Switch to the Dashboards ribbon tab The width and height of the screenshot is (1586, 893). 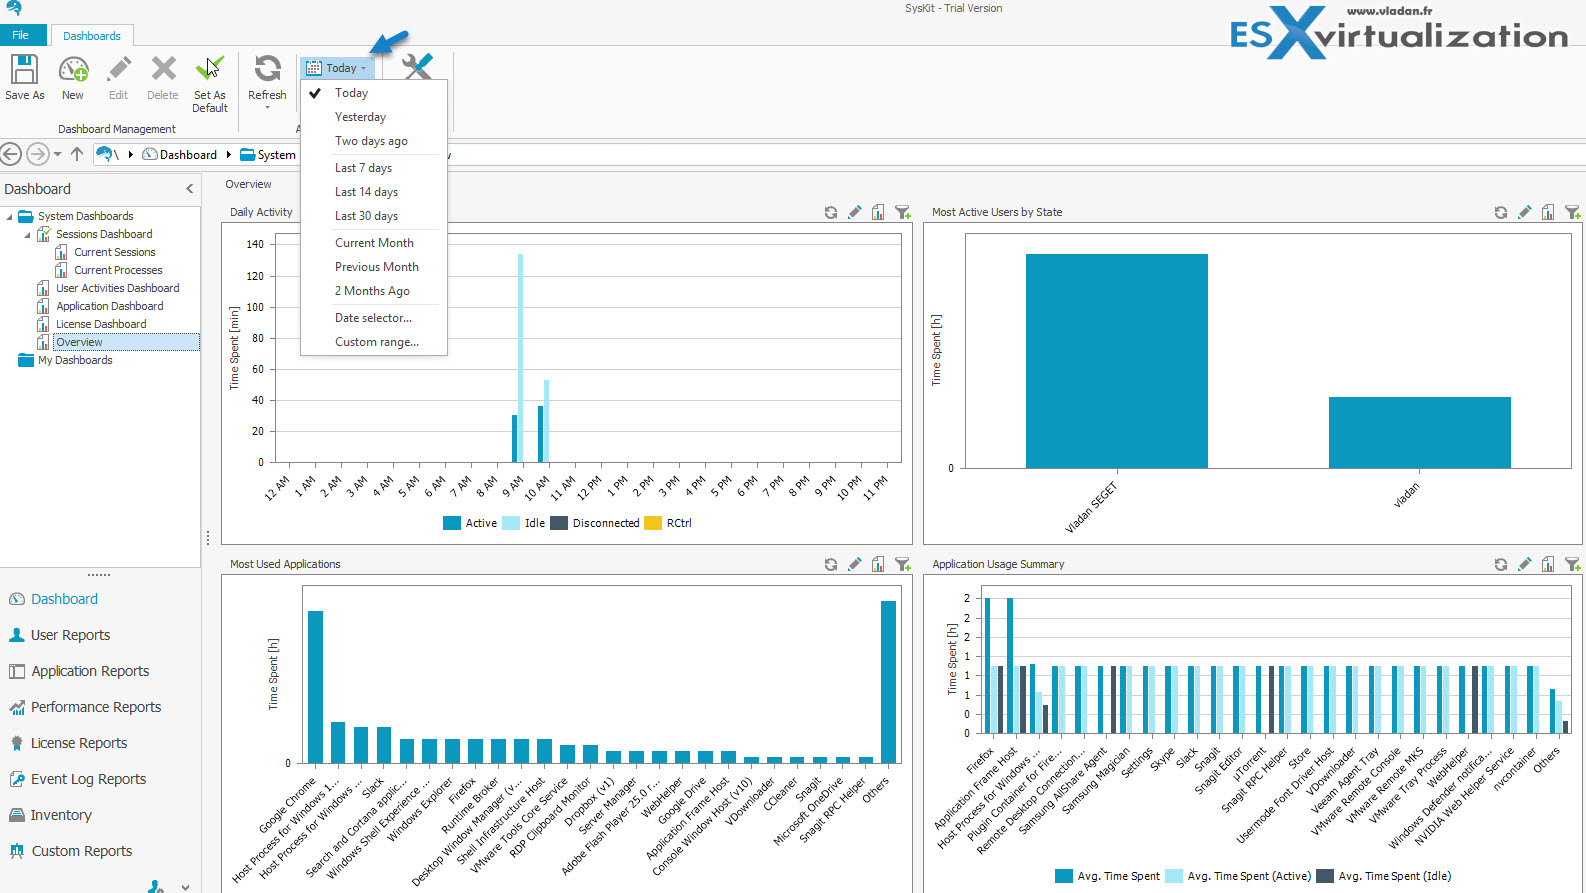[x=91, y=36]
